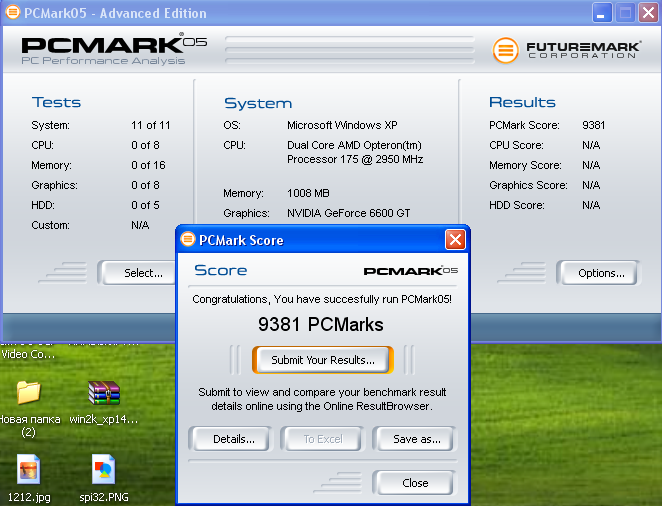Screen dimensions: 662x506
Task: Click the '11 of 11' System tests count
Action: (x=150, y=125)
